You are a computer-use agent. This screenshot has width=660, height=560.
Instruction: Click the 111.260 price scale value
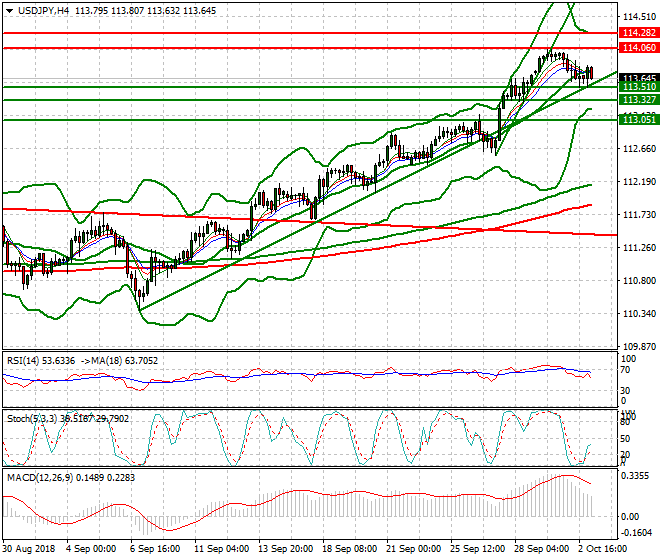(x=639, y=248)
